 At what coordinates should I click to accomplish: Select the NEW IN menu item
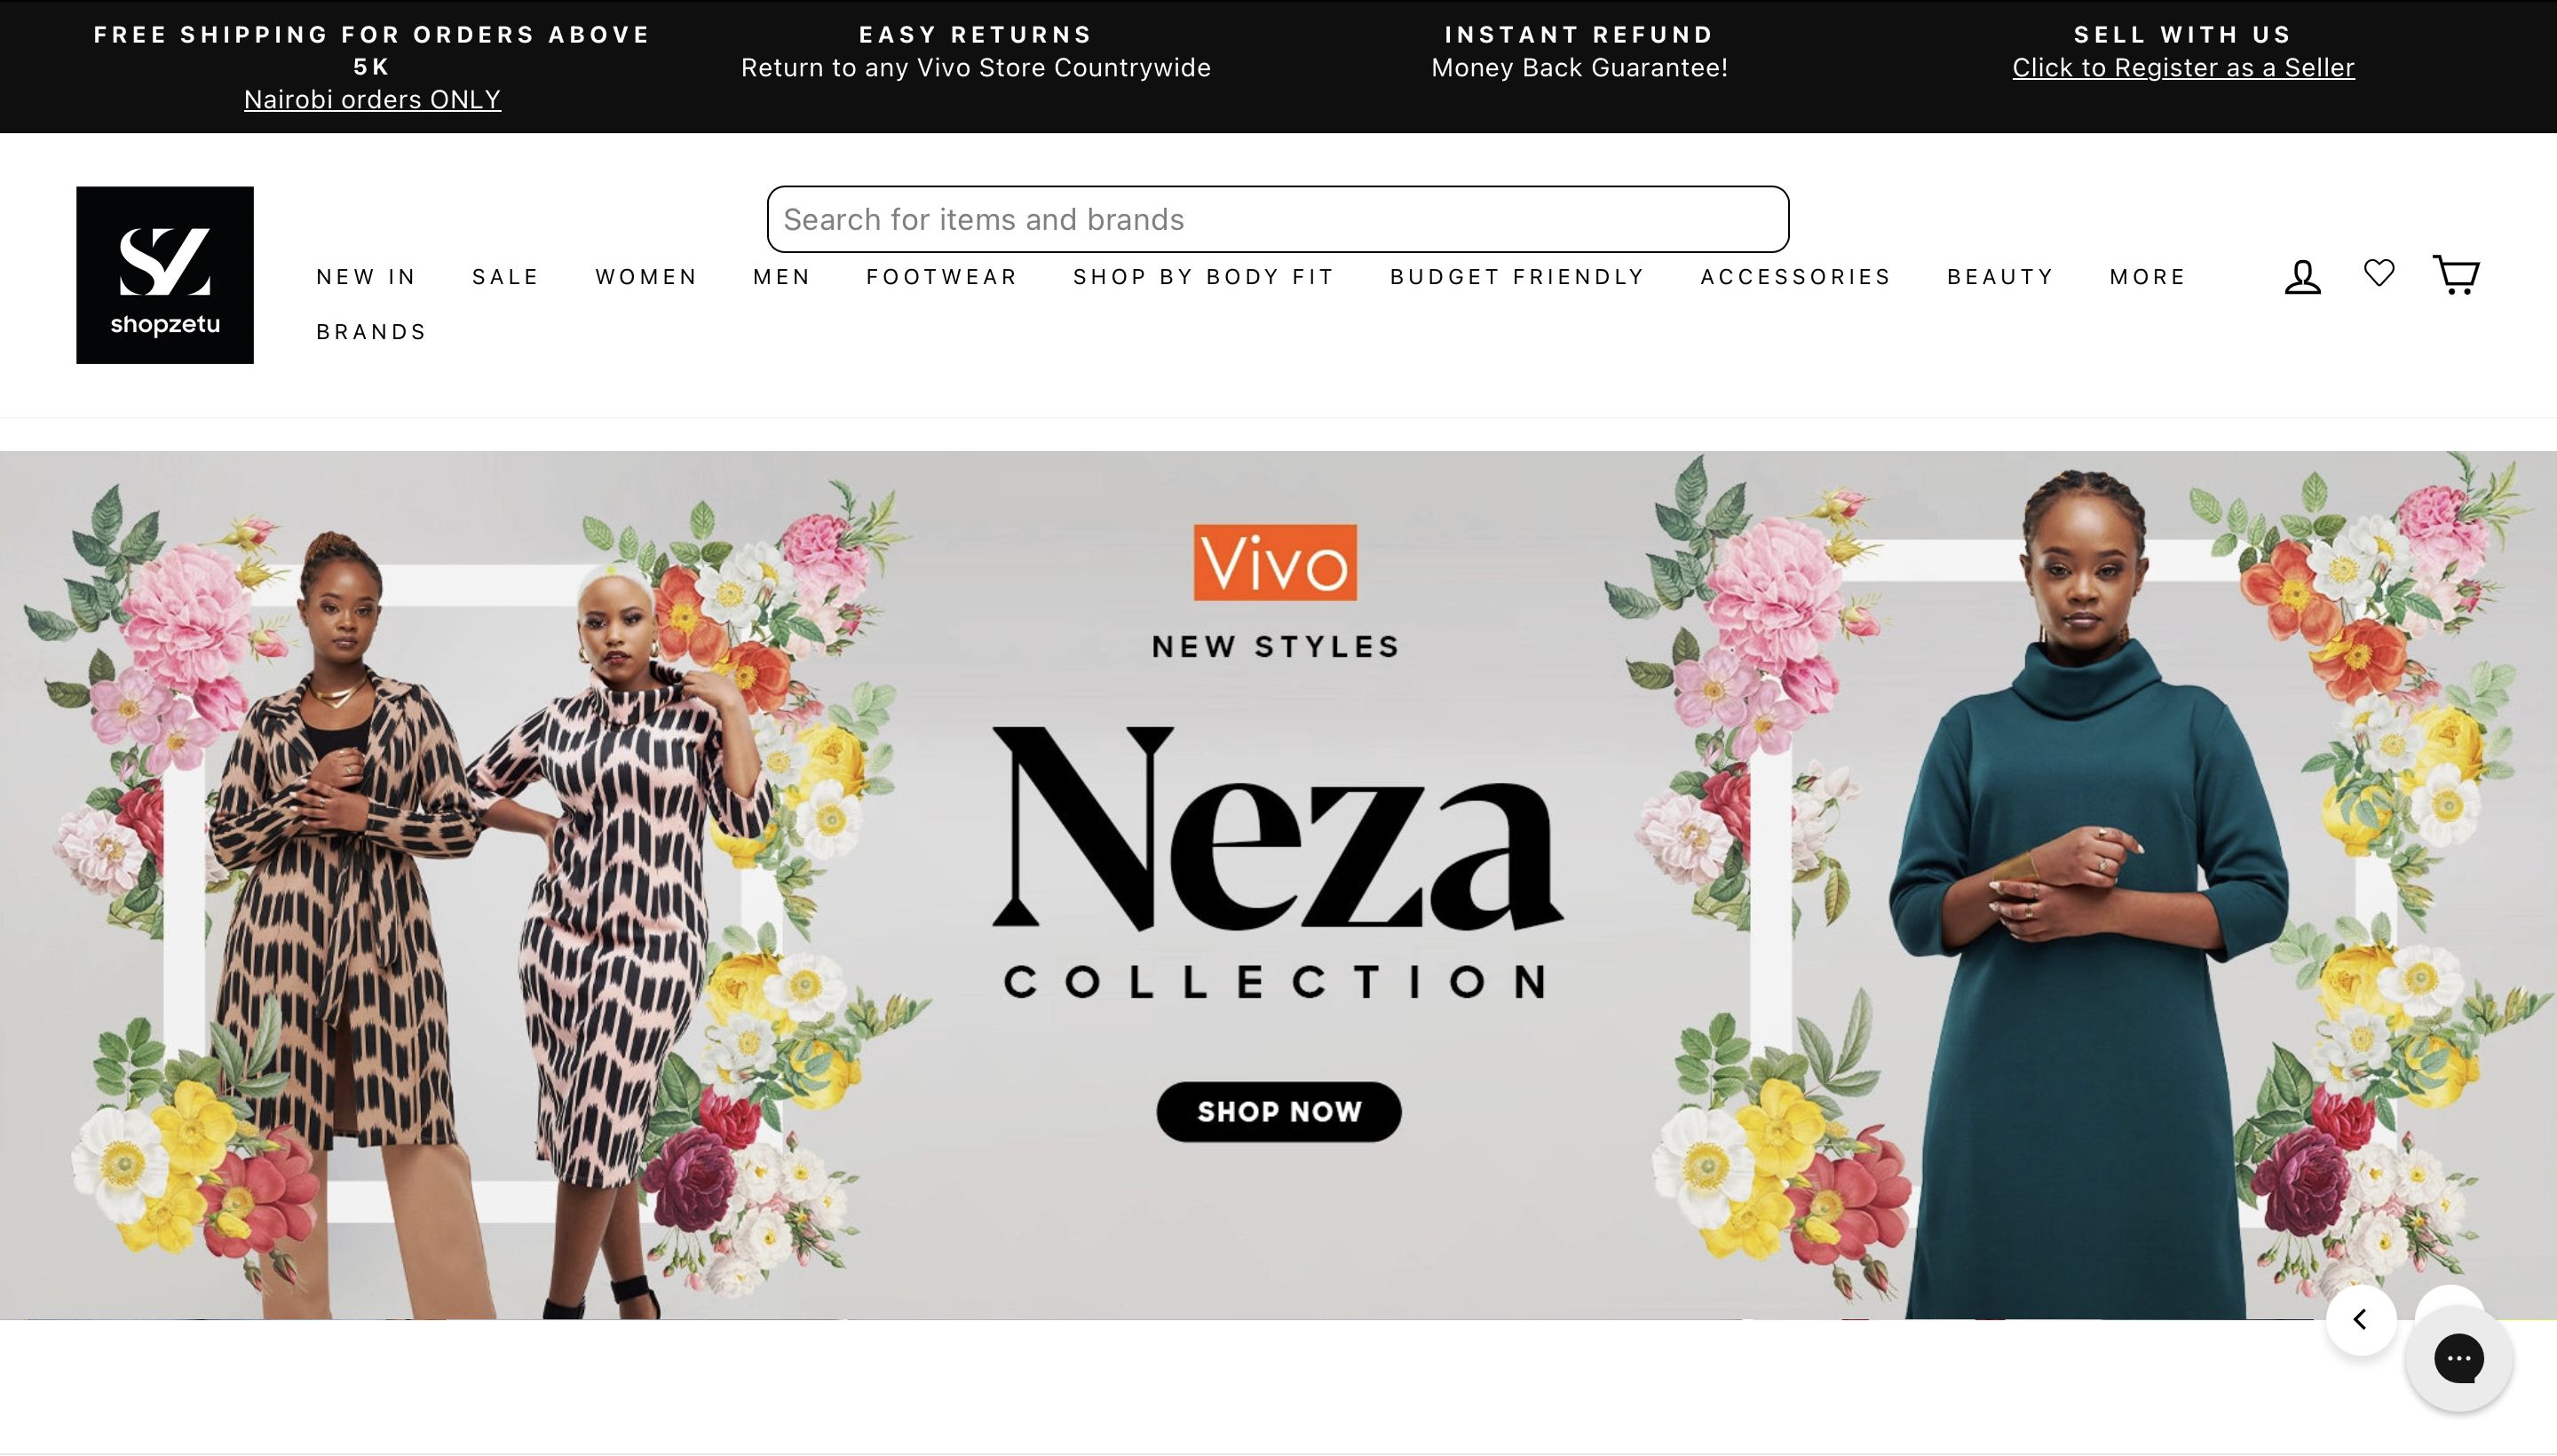pos(366,277)
